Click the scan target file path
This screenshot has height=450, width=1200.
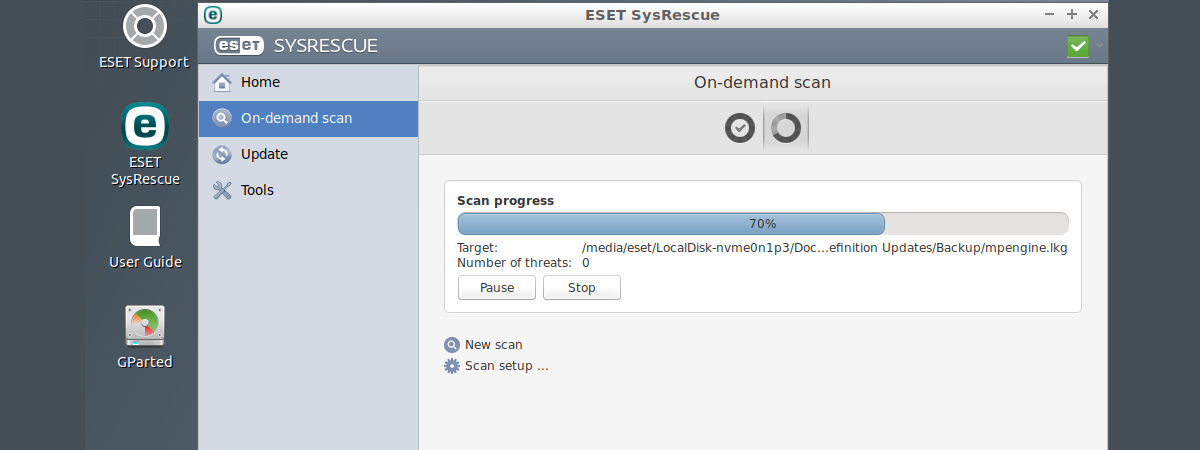(825, 248)
